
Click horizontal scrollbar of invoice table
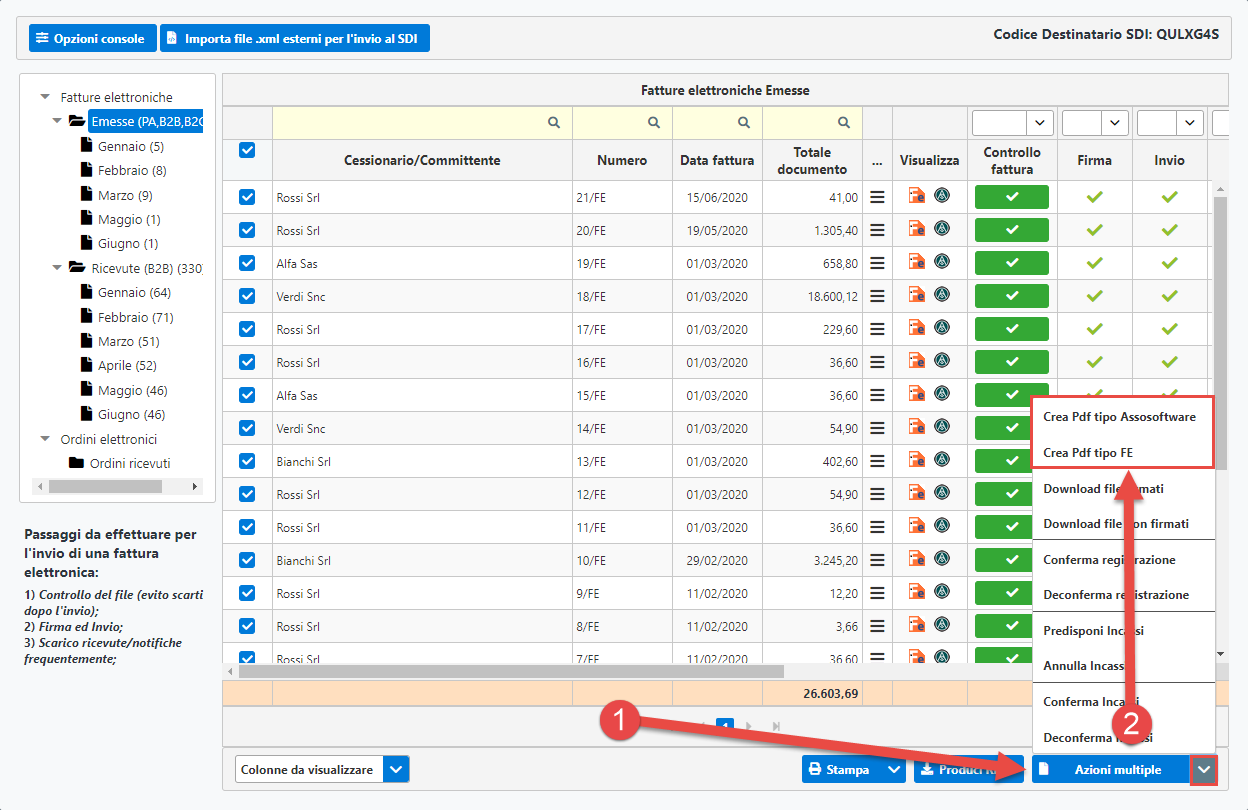click(x=511, y=671)
